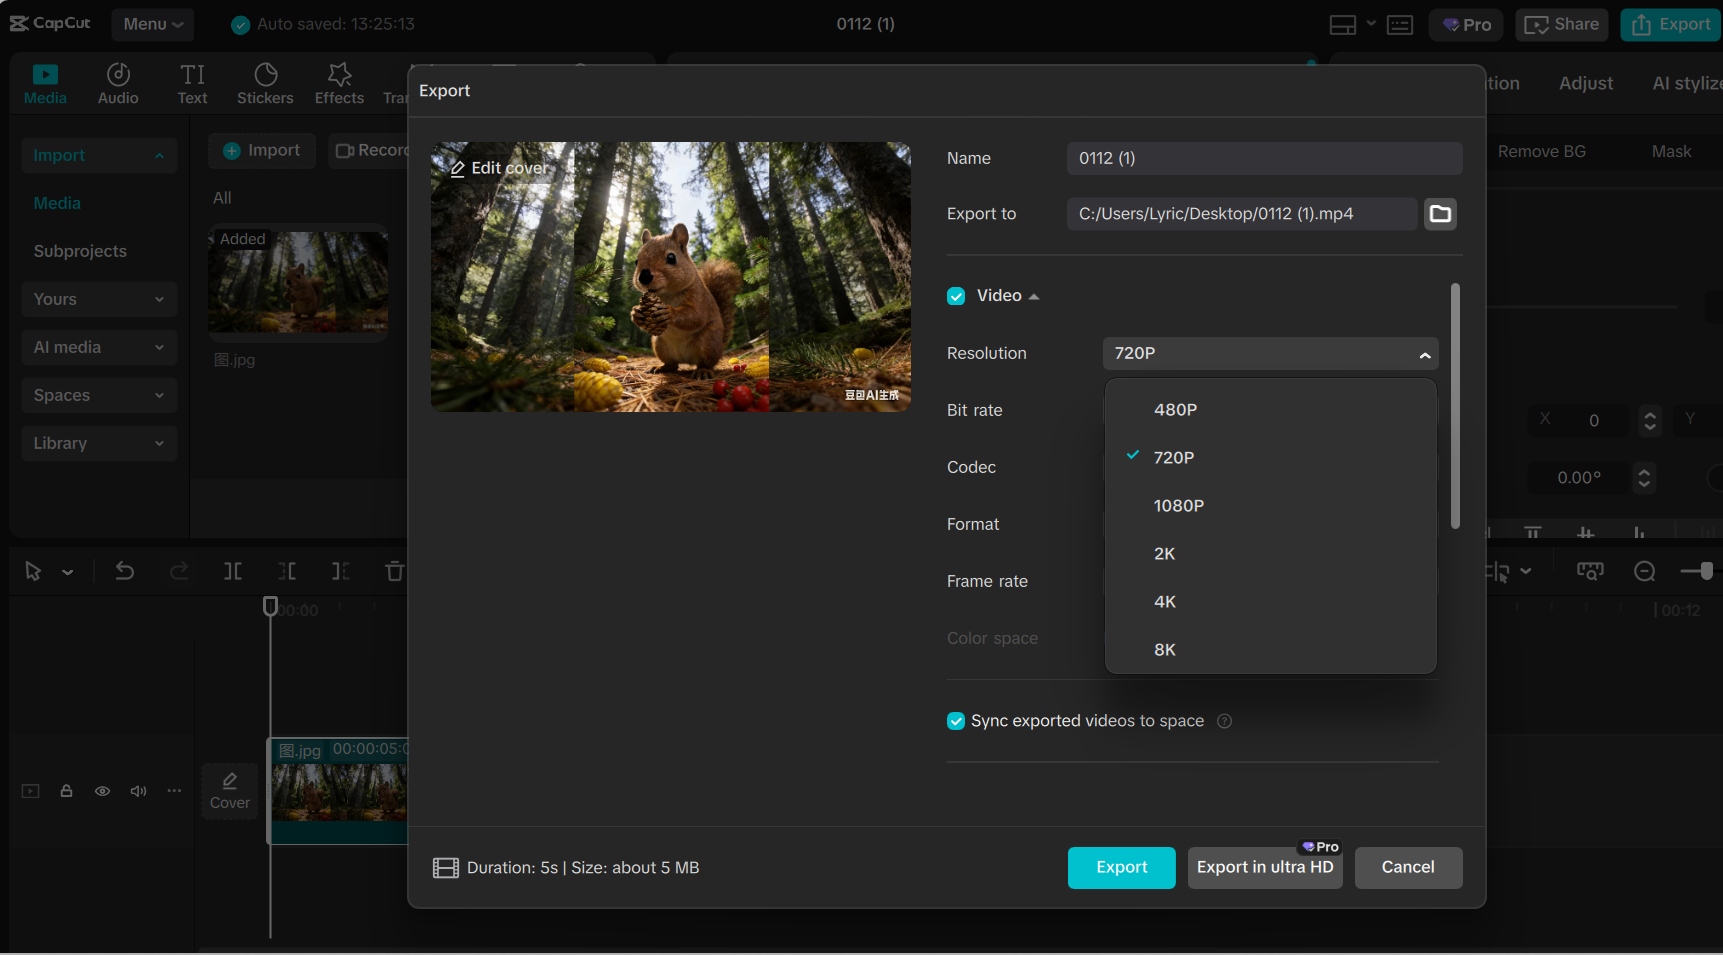The width and height of the screenshot is (1723, 955).
Task: Open the Effects panel
Action: click(339, 82)
